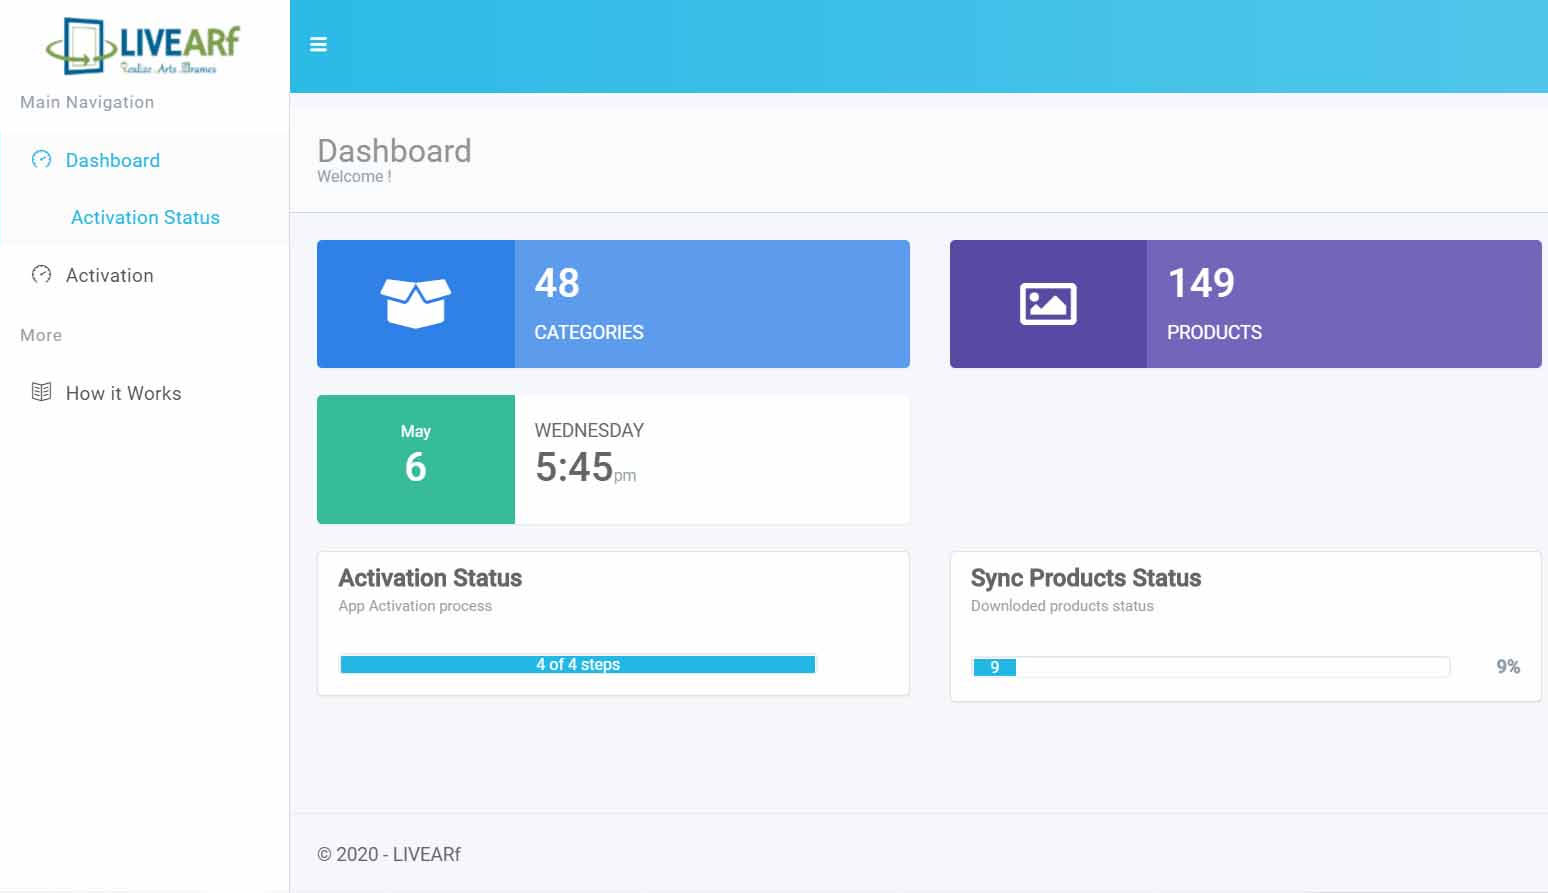1548x893 pixels.
Task: Click the open box categories icon
Action: pos(416,303)
